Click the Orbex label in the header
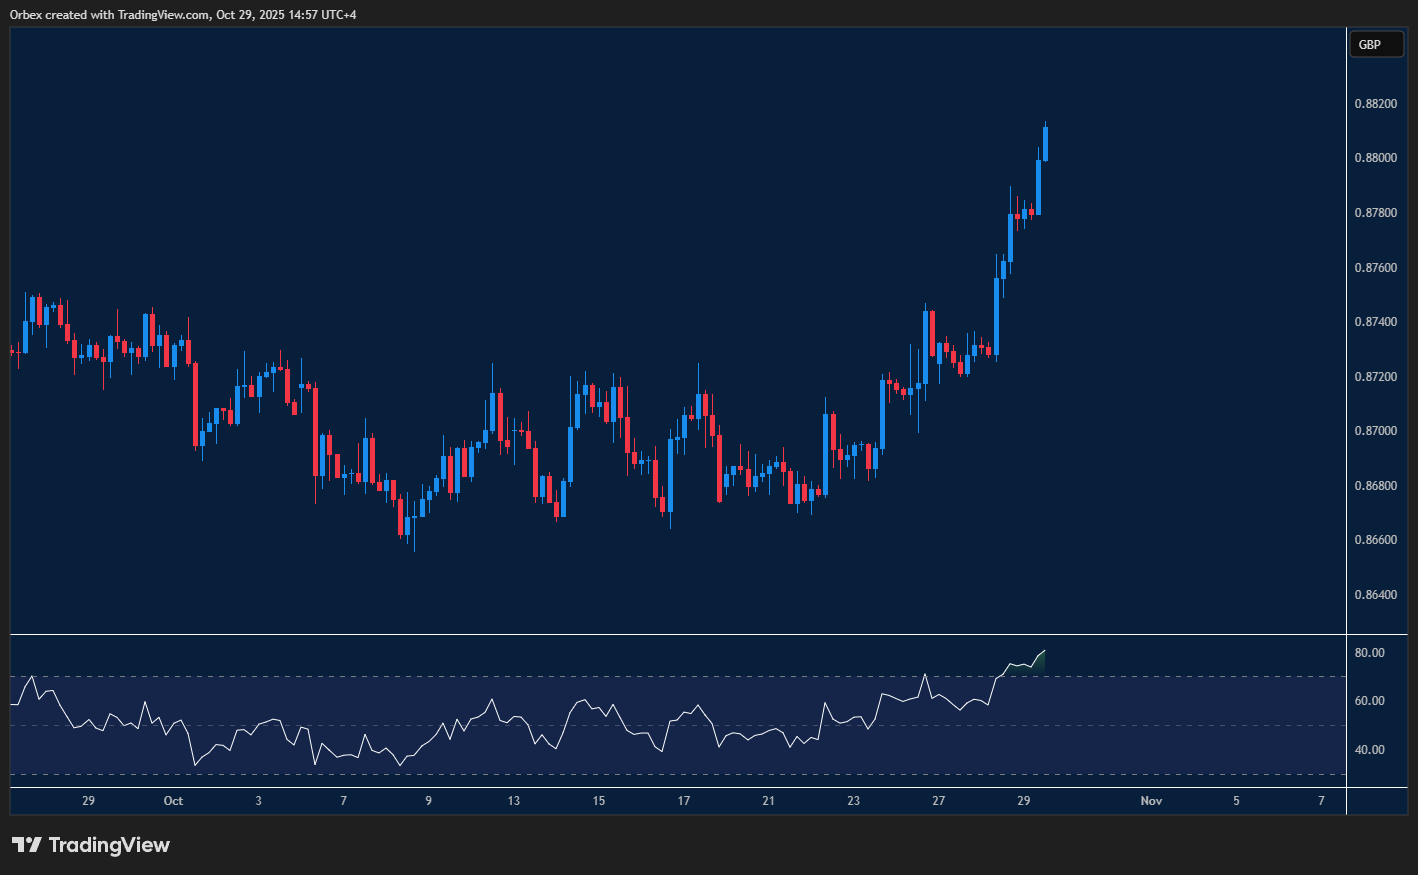1418x875 pixels. [24, 14]
